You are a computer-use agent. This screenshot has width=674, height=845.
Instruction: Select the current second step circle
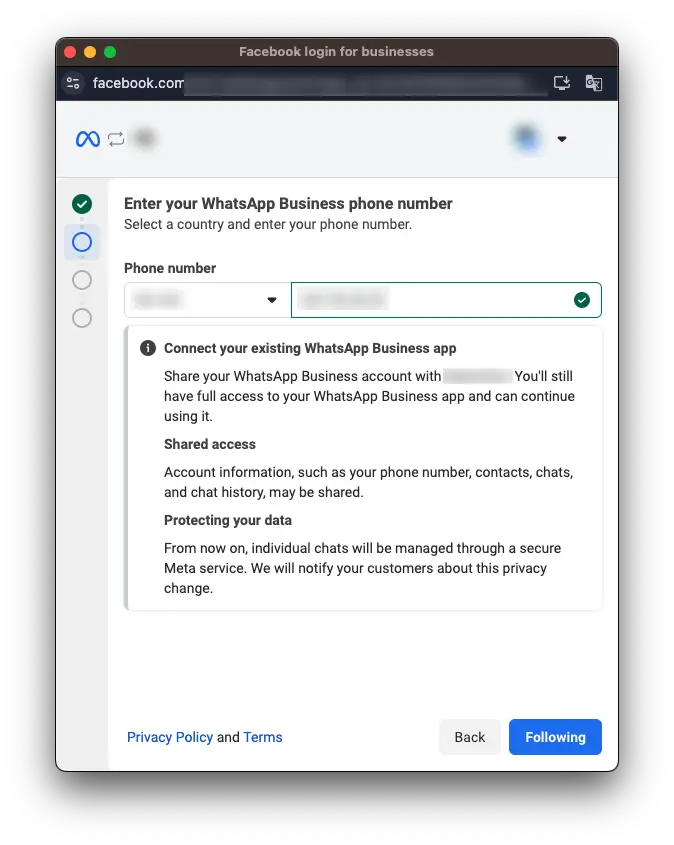[82, 242]
